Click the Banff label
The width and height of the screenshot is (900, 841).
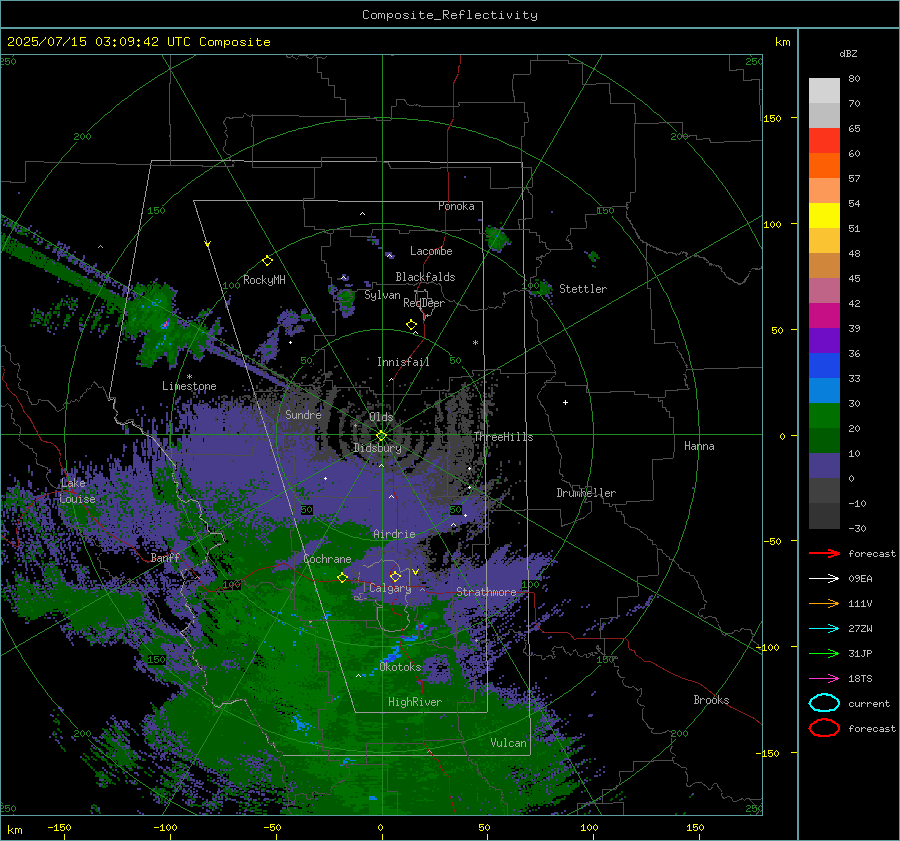click(165, 557)
